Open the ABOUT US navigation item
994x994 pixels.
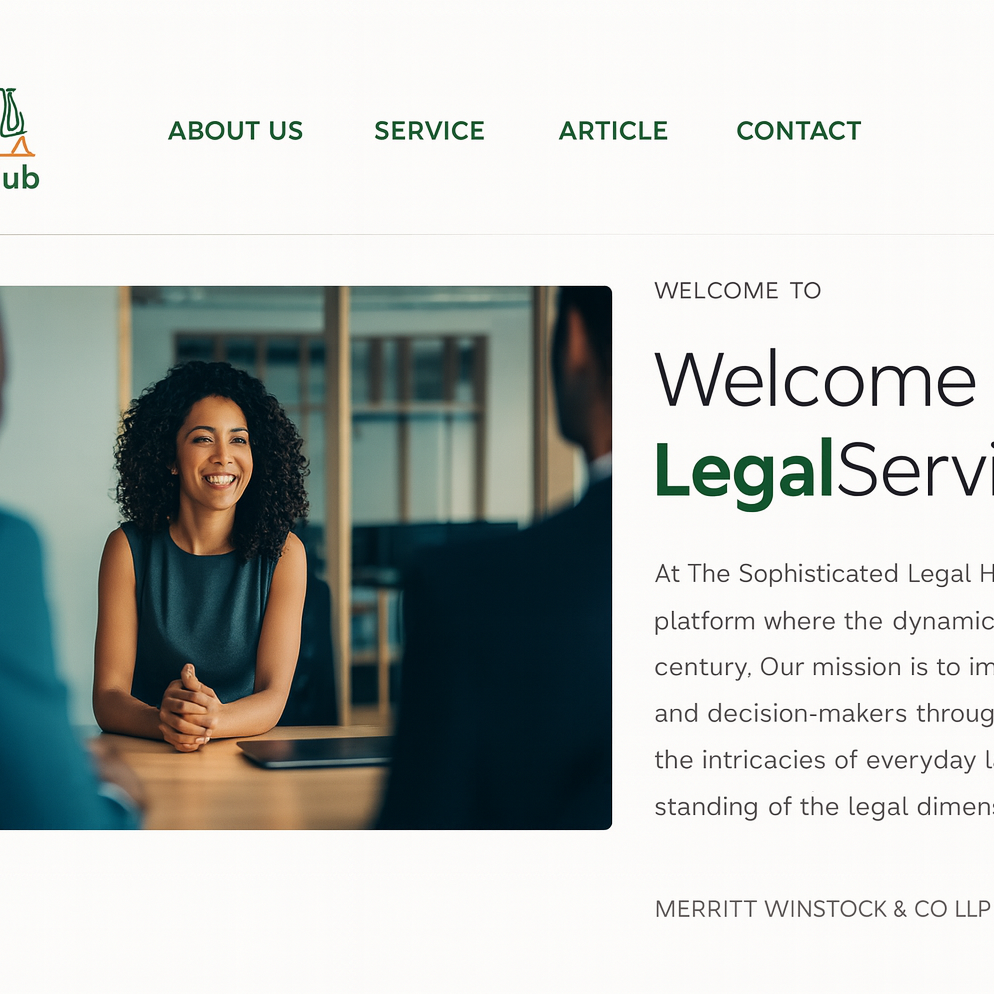click(x=235, y=131)
